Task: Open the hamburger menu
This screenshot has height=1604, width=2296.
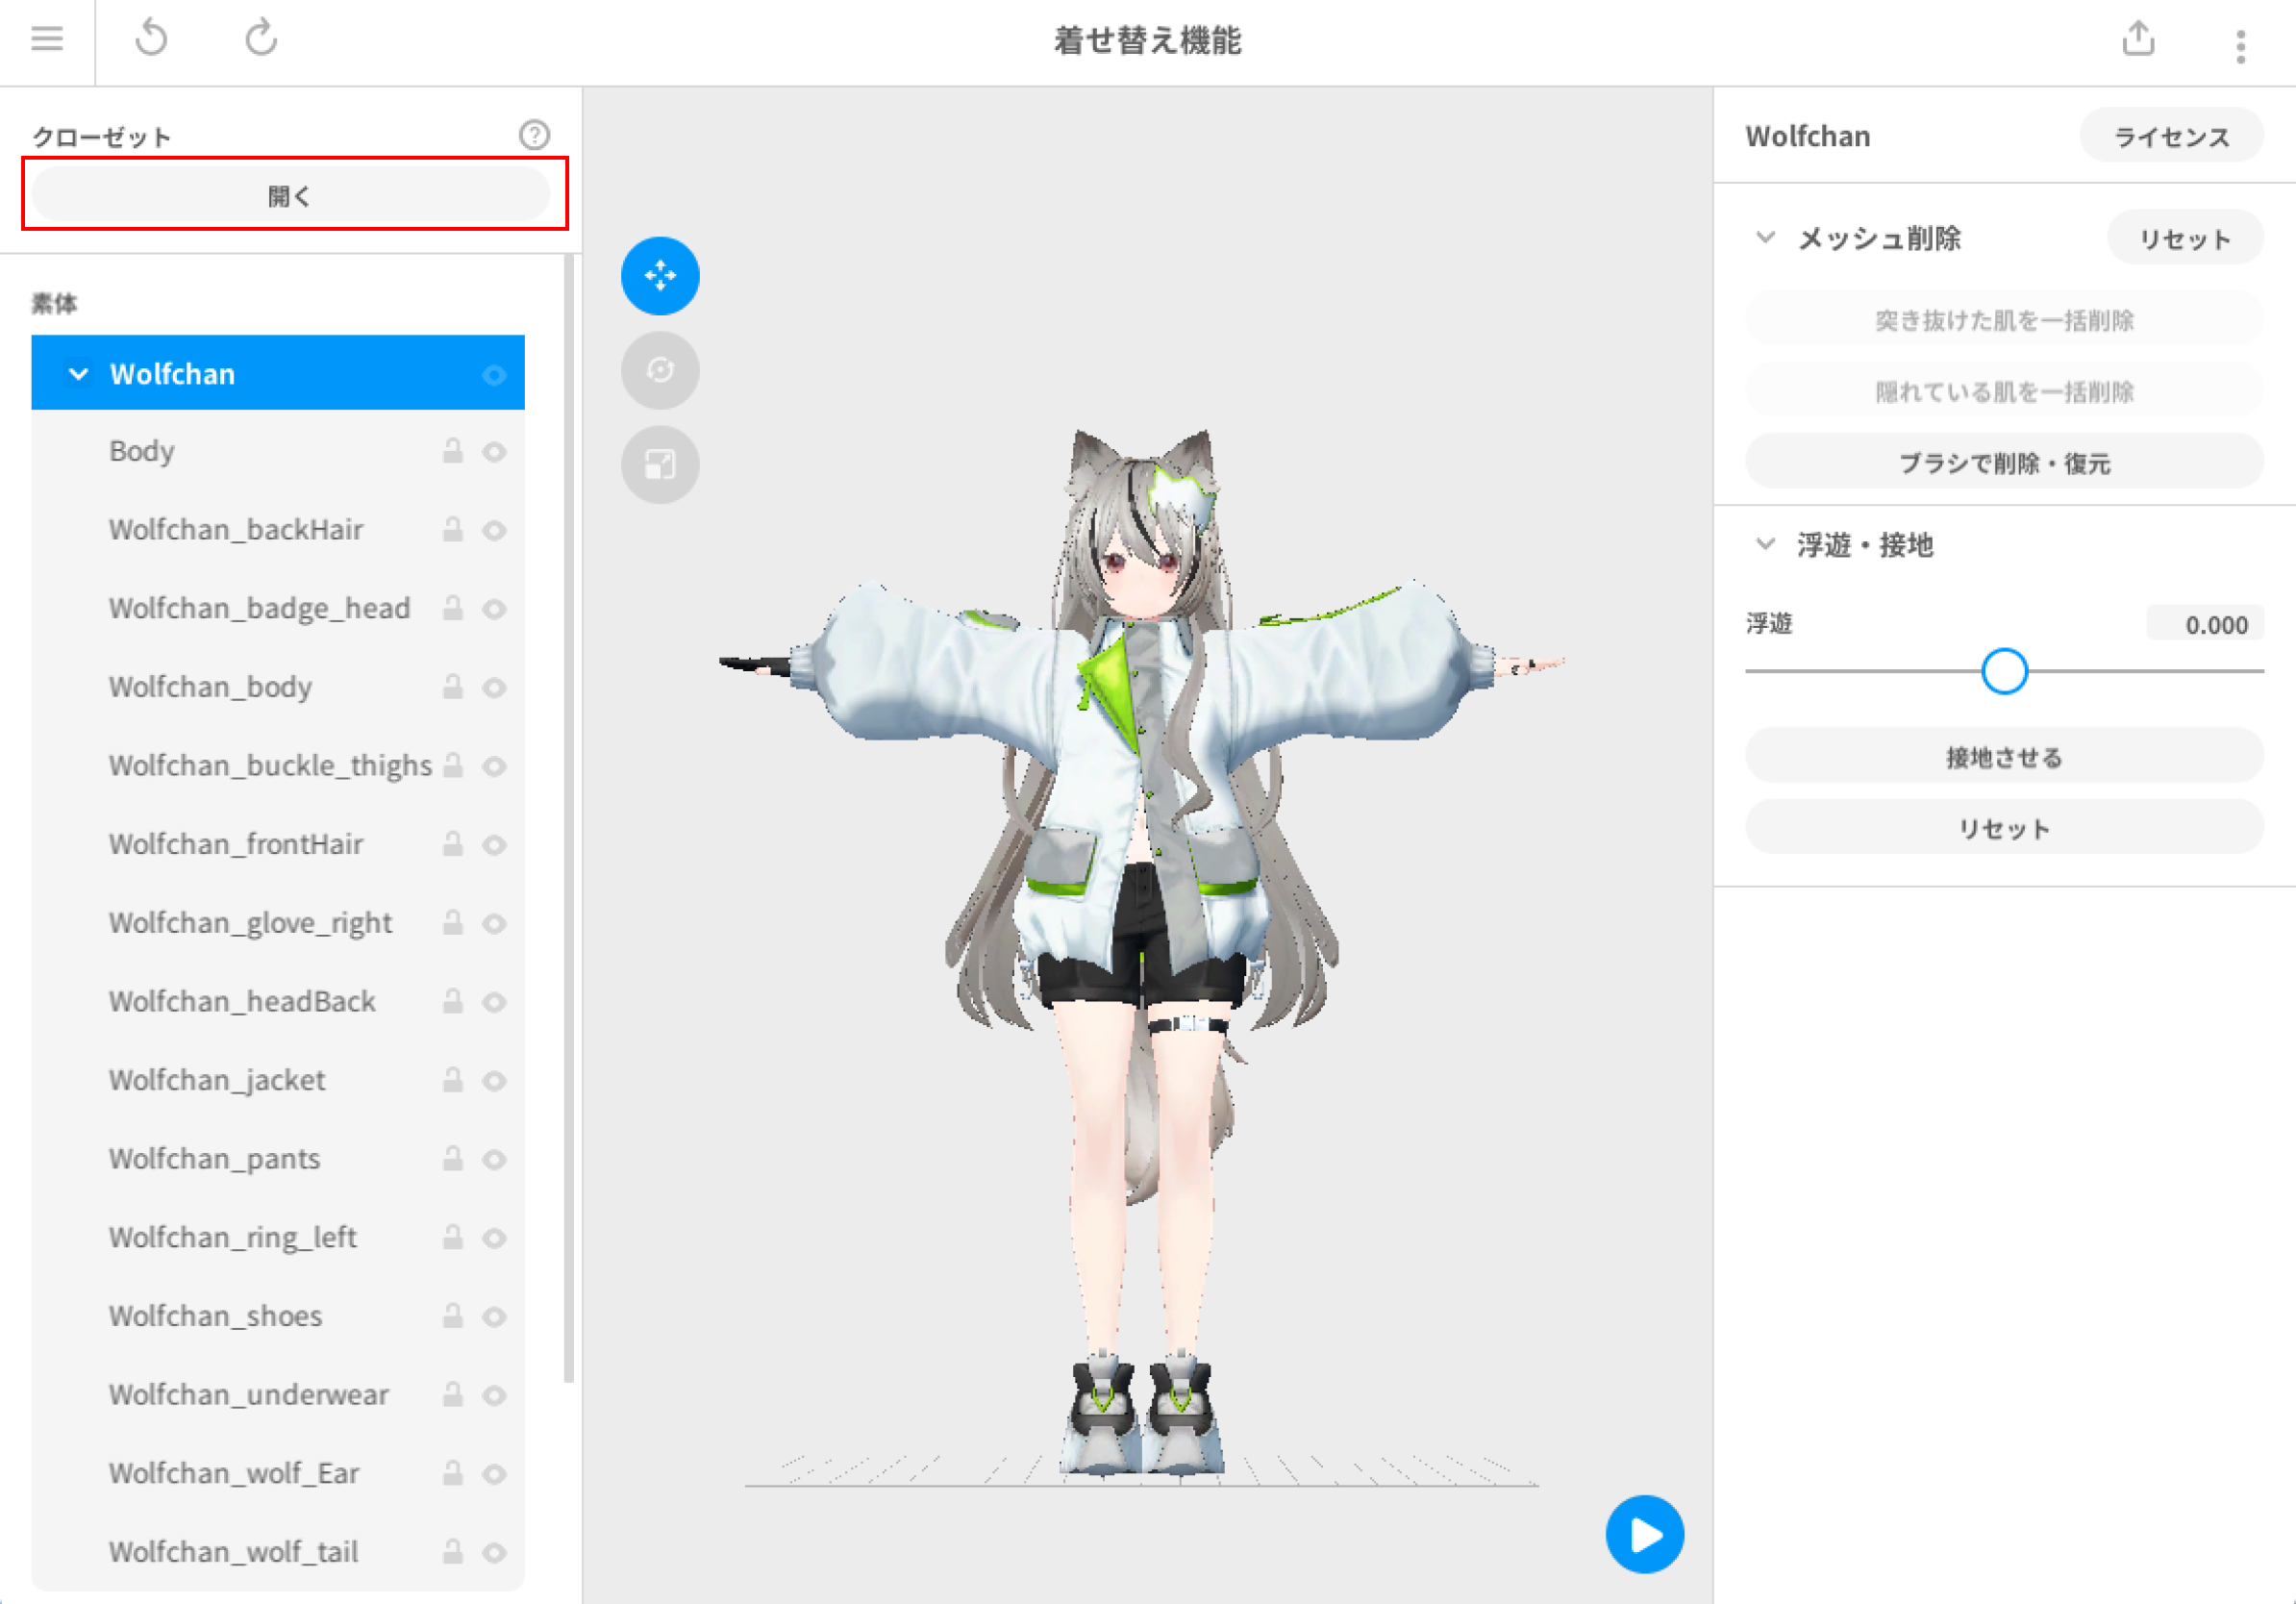Action: 46,39
